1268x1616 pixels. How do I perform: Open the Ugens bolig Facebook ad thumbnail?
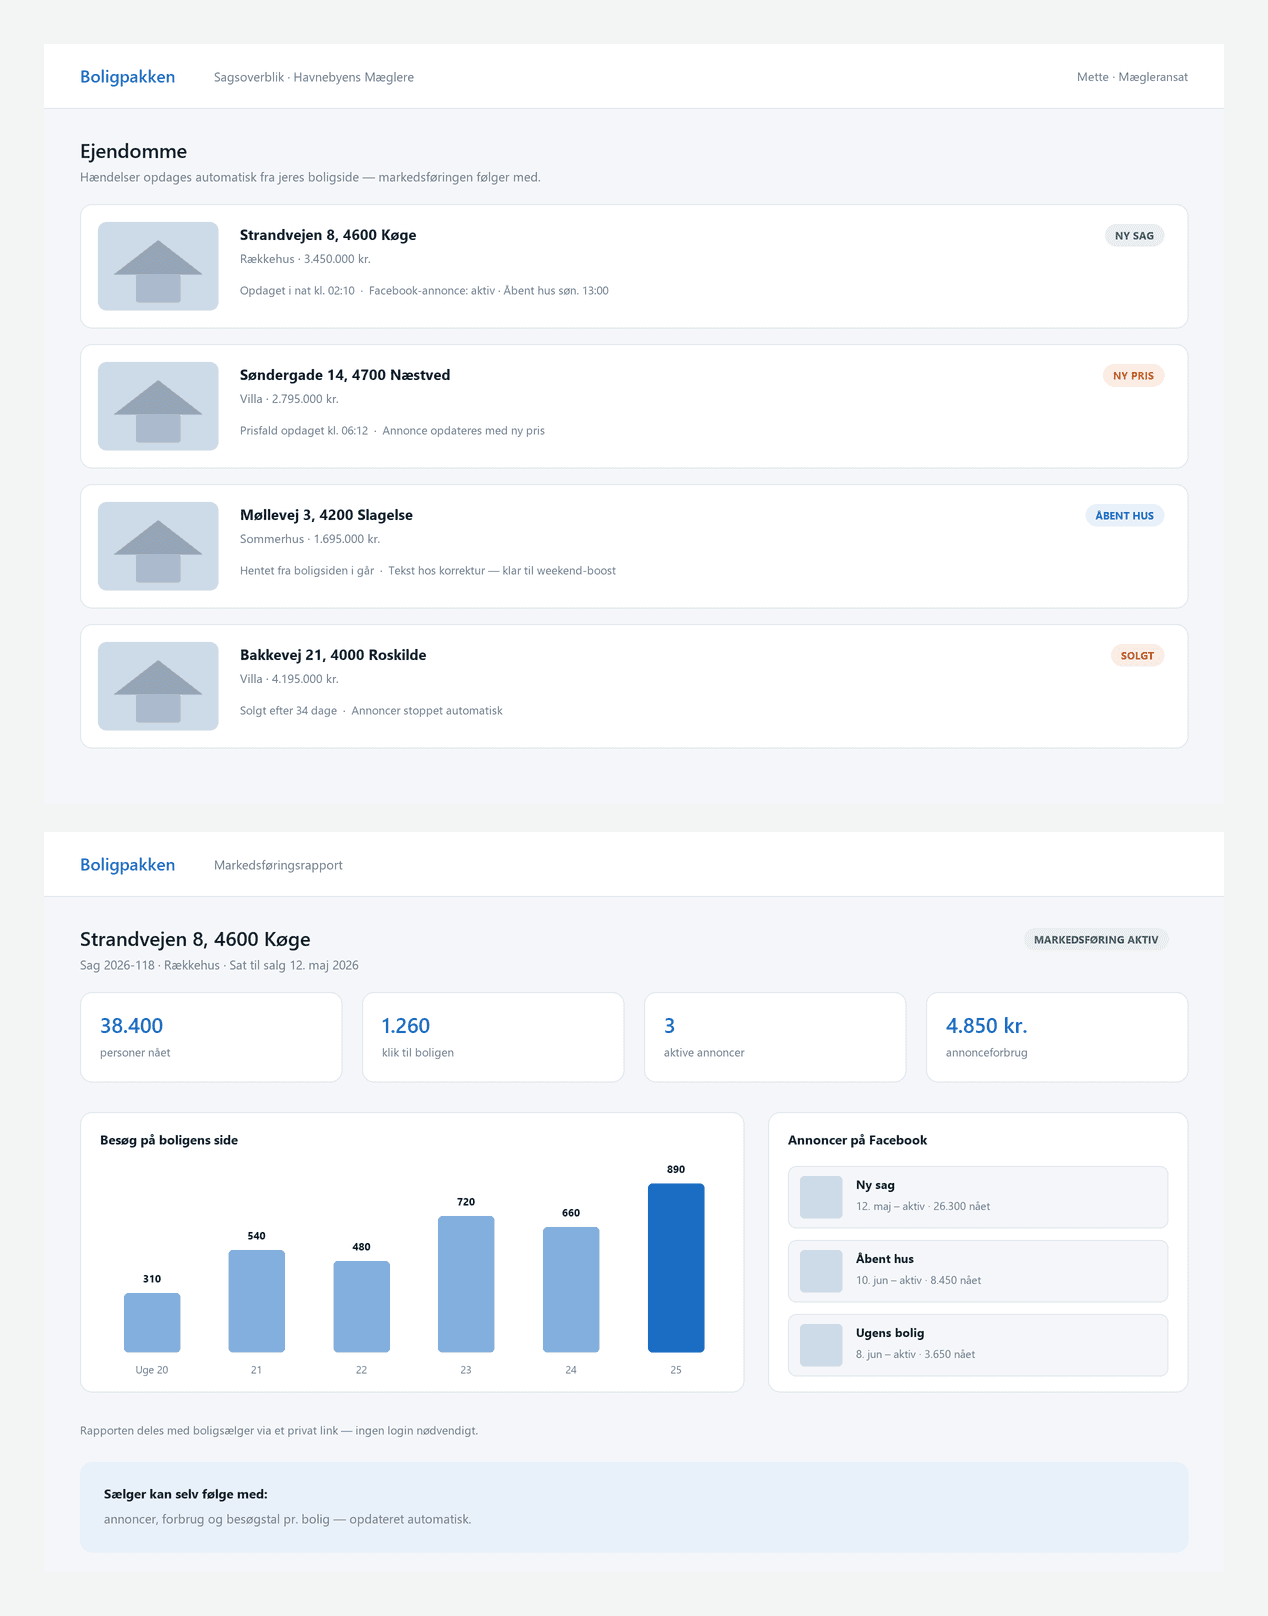821,1345
